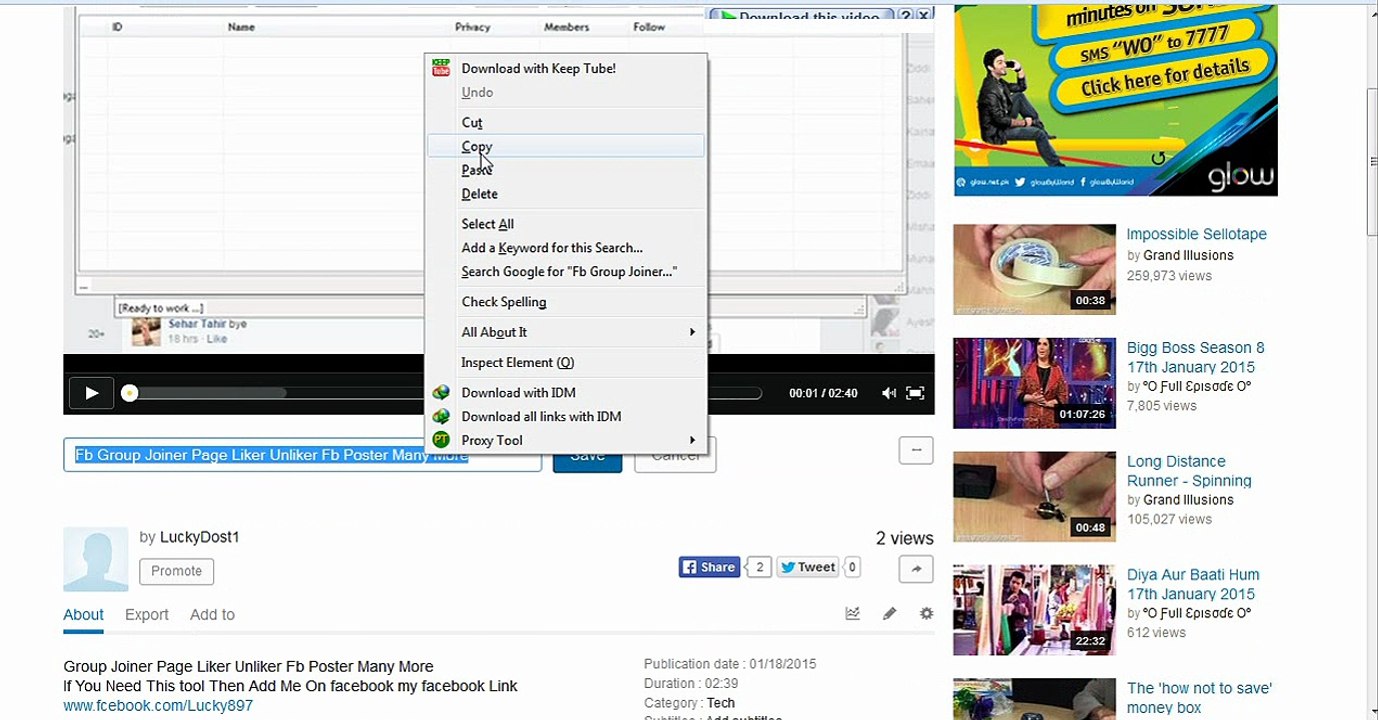Image resolution: width=1378 pixels, height=720 pixels.
Task: Click the Keep Tube icon in context menu
Action: tap(441, 68)
